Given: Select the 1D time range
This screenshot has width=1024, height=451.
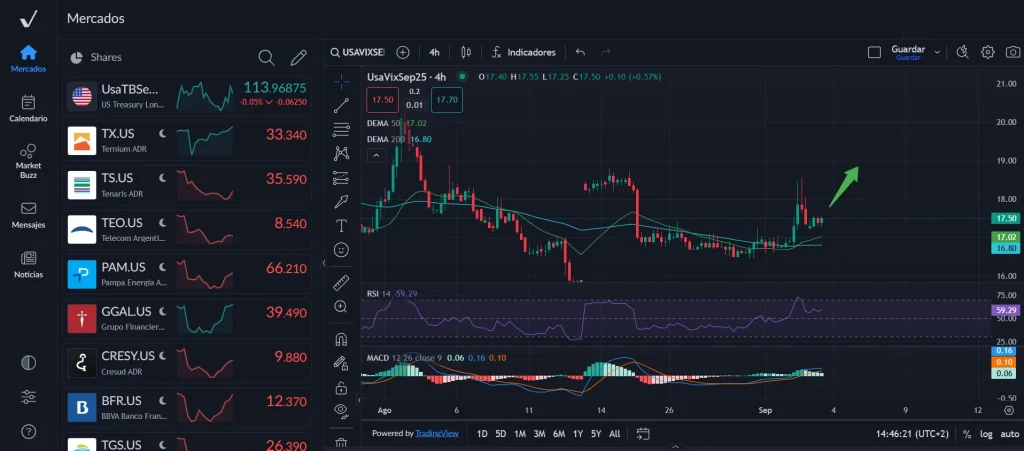Looking at the screenshot, I should pyautogui.click(x=482, y=433).
